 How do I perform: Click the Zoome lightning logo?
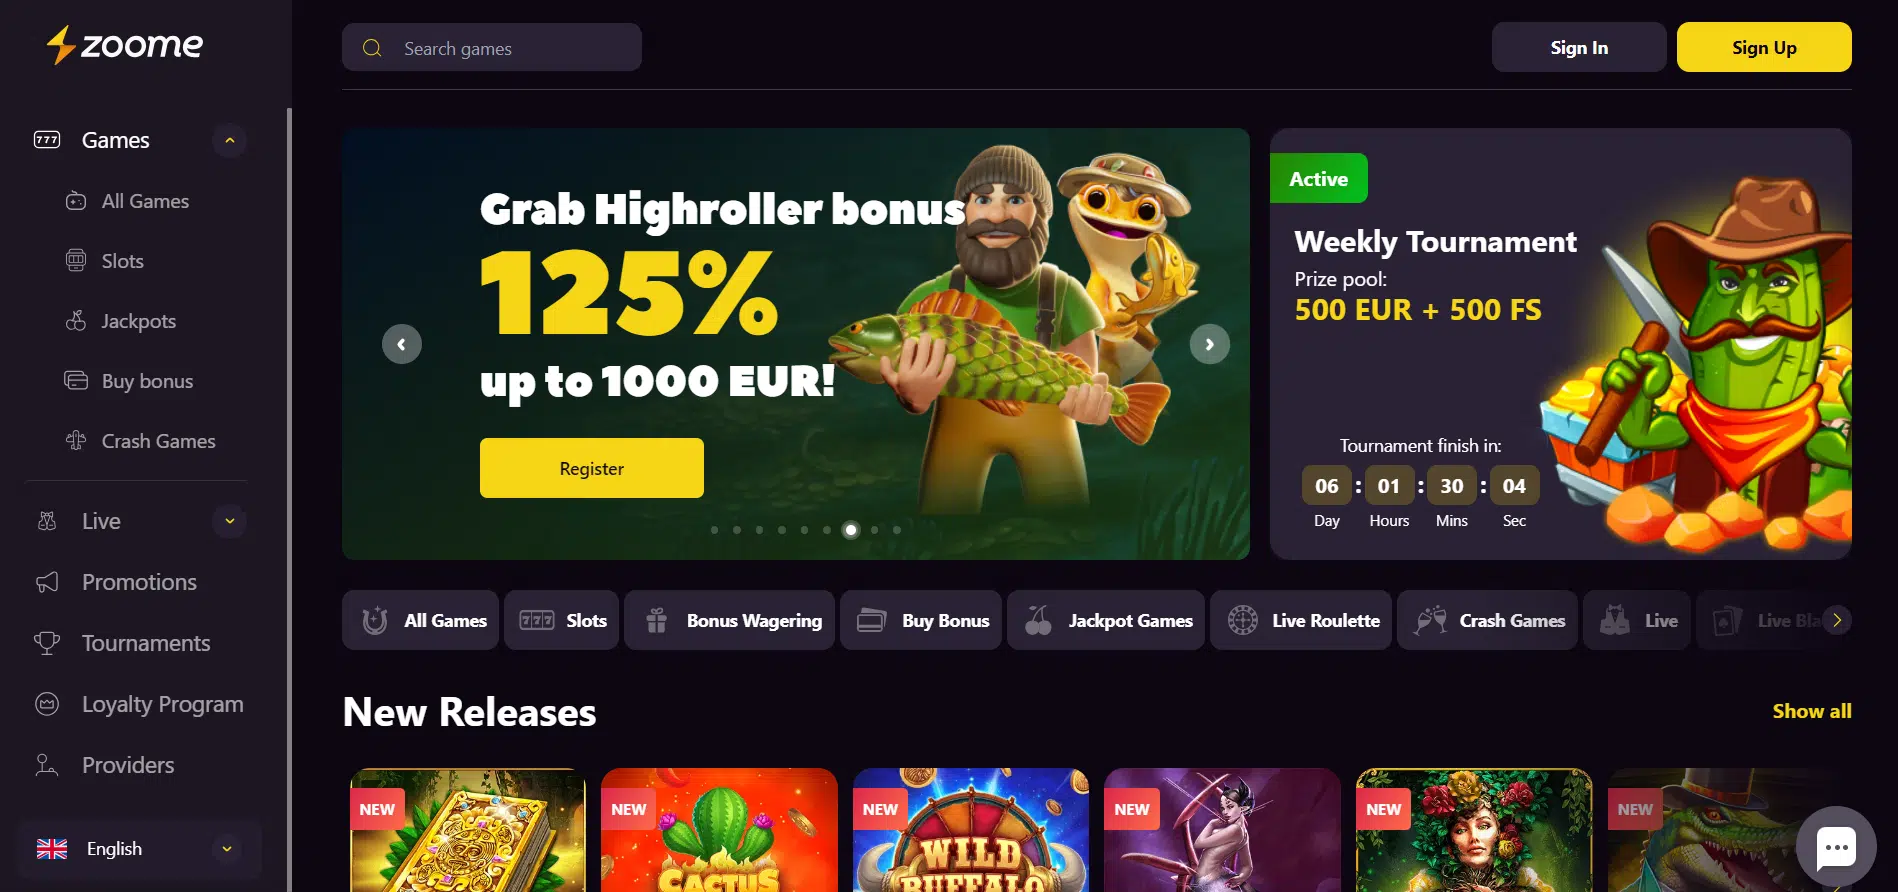point(124,45)
